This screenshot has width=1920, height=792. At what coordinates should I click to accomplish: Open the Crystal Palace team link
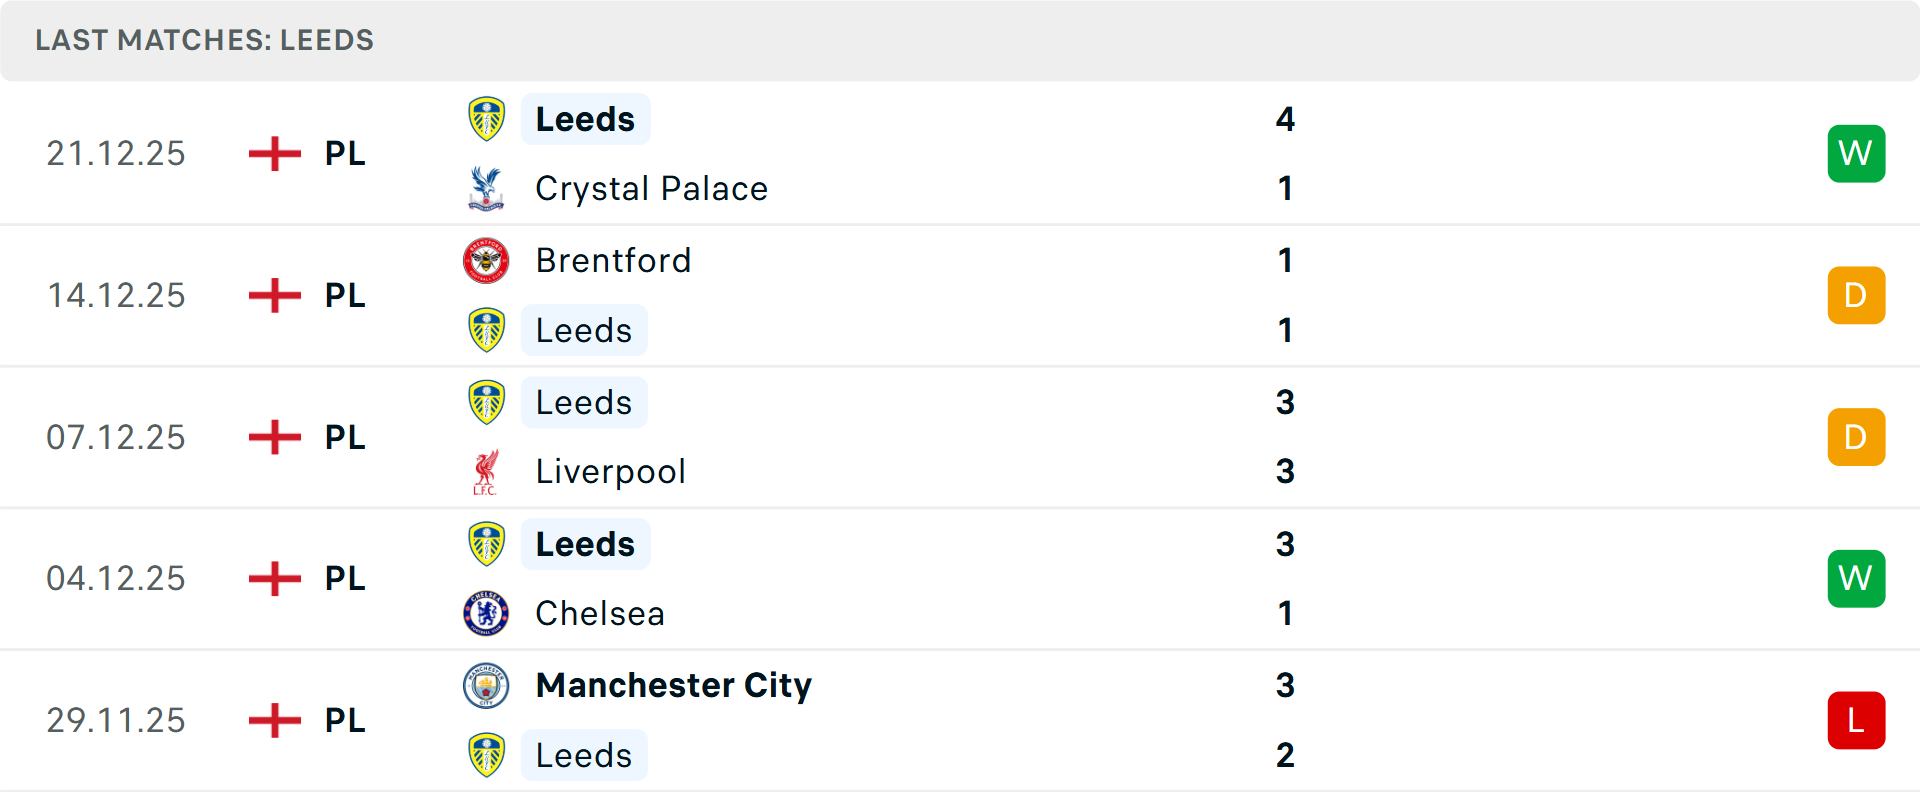click(651, 188)
